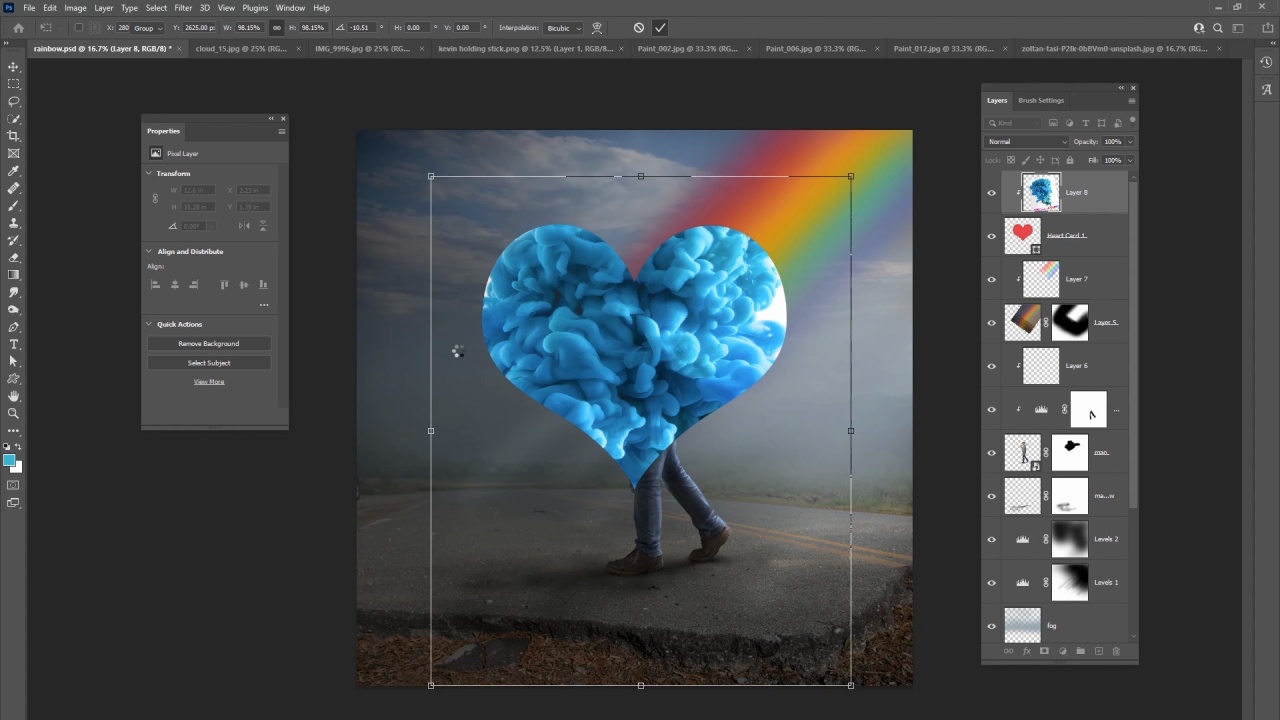Open the Interpolation Bicubic dropdown
Screen dimensions: 1280x720
(x=562, y=28)
